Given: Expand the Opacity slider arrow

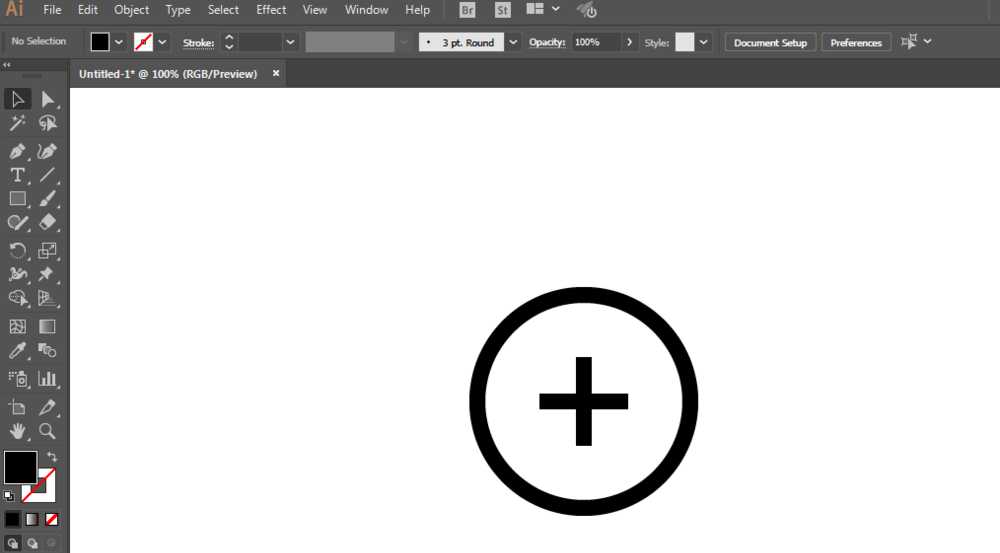Looking at the screenshot, I should coord(629,42).
